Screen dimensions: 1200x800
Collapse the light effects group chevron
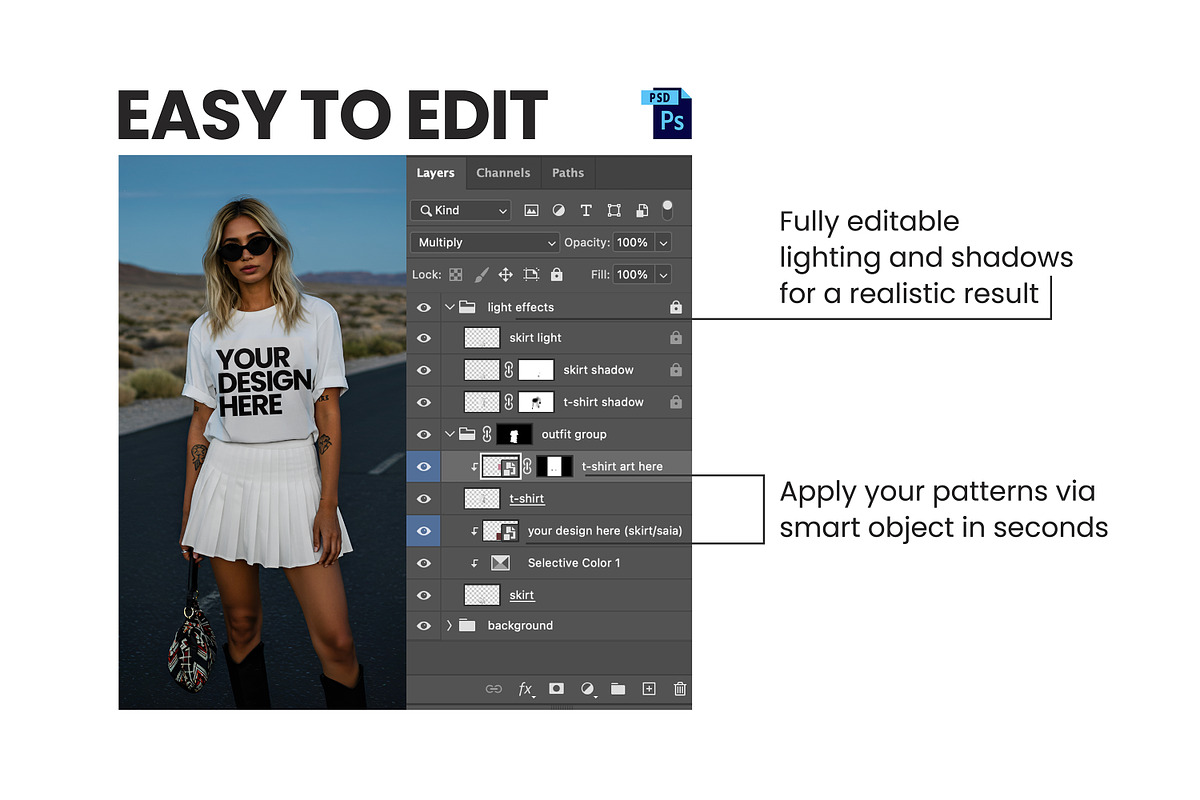pos(449,307)
